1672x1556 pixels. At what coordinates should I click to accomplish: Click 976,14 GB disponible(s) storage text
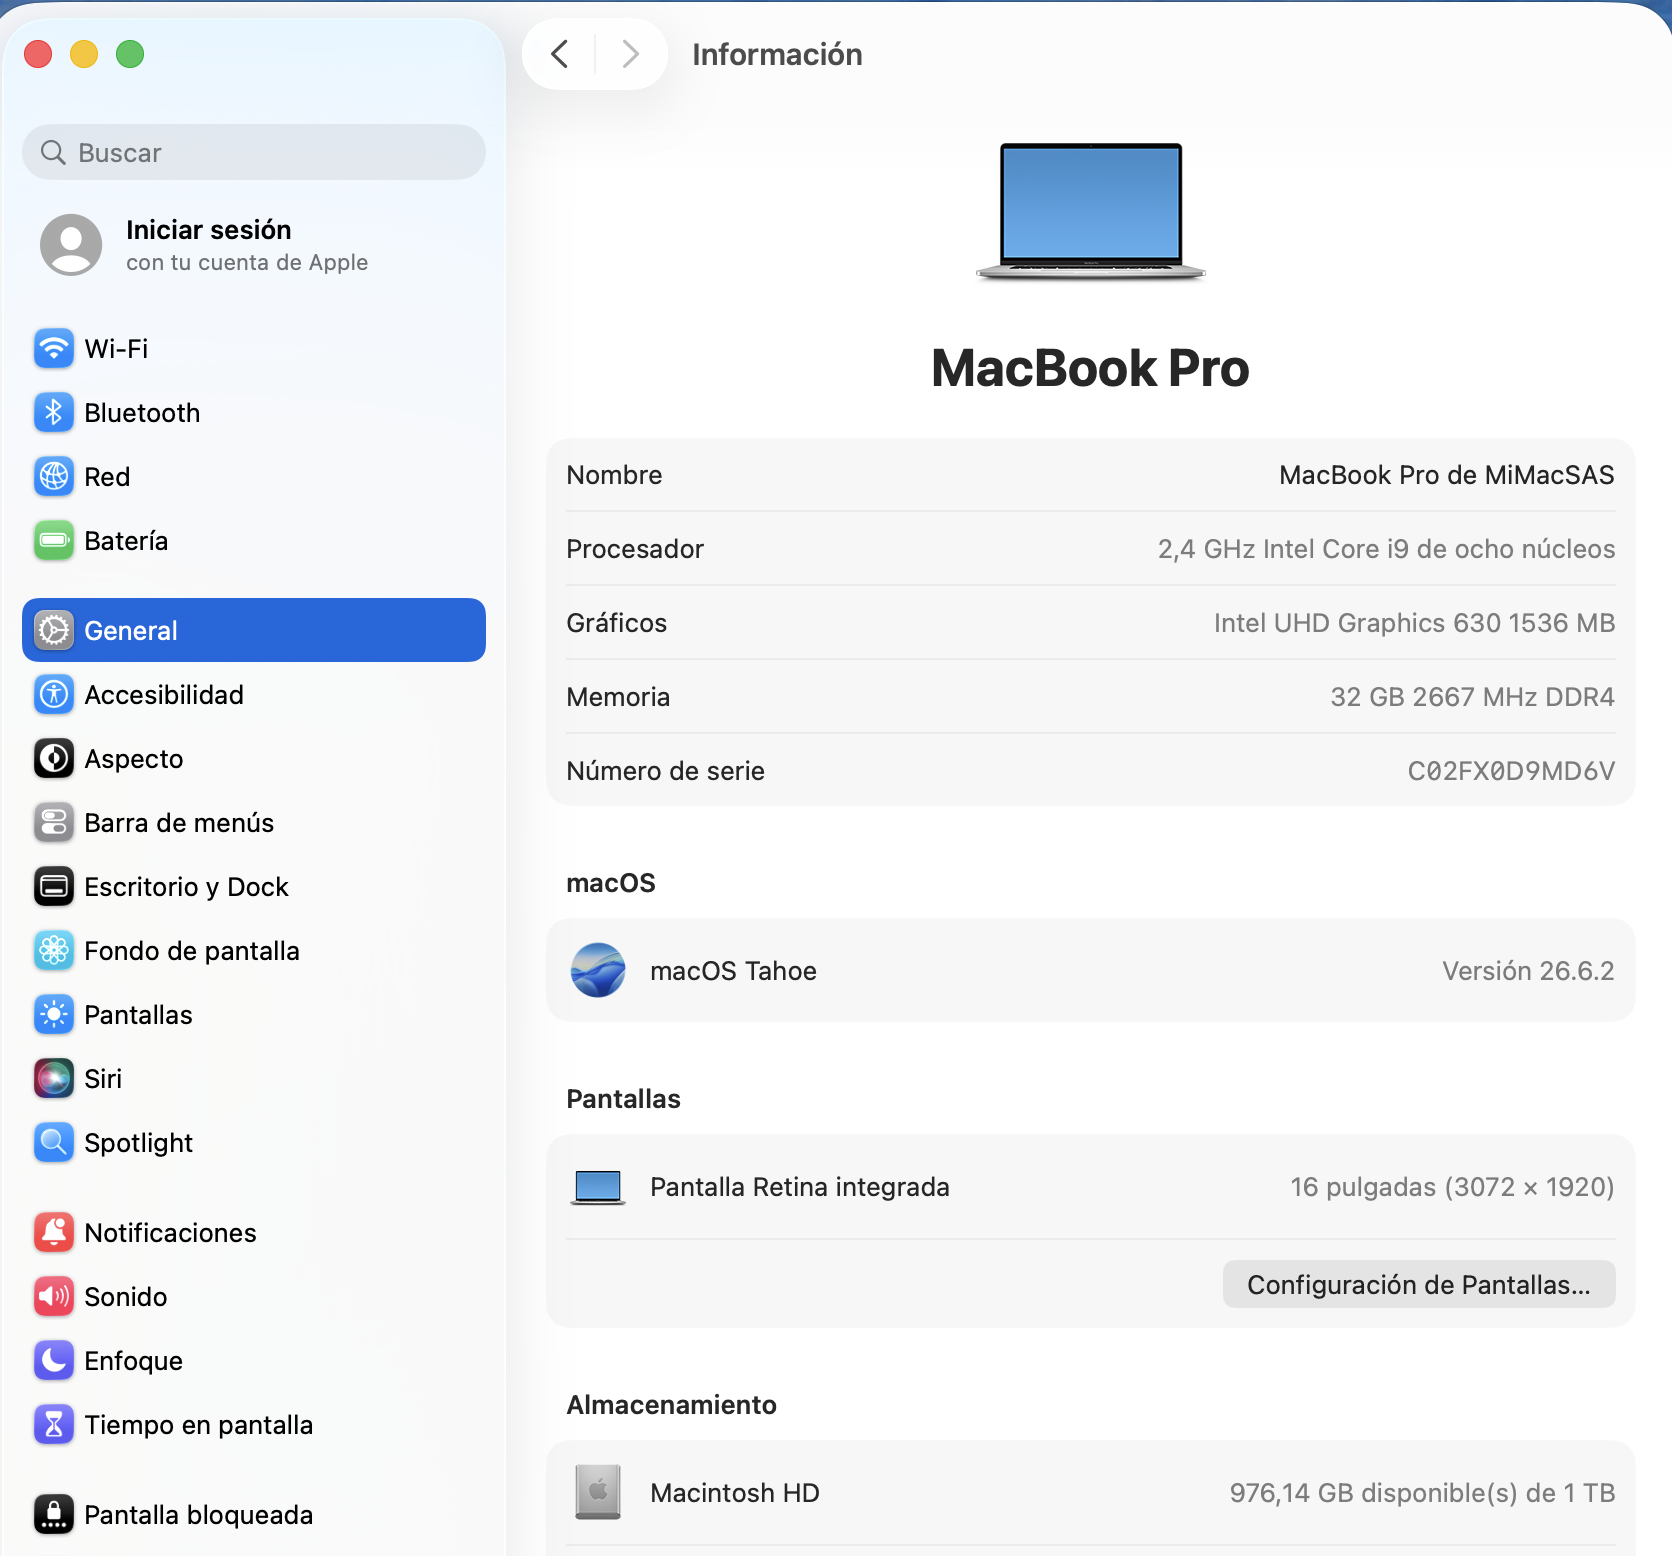(x=1422, y=1493)
